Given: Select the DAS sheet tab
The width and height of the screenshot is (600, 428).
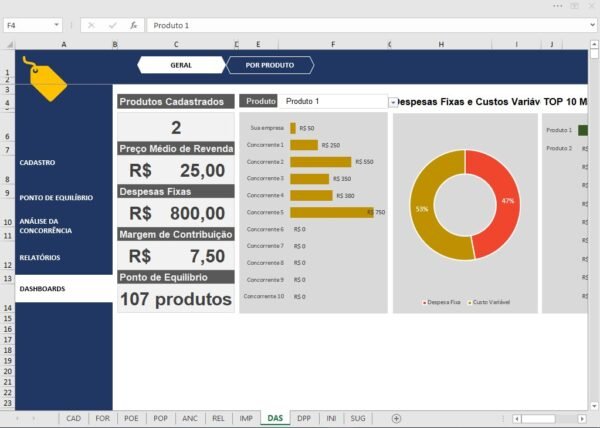Looking at the screenshot, I should tap(275, 418).
